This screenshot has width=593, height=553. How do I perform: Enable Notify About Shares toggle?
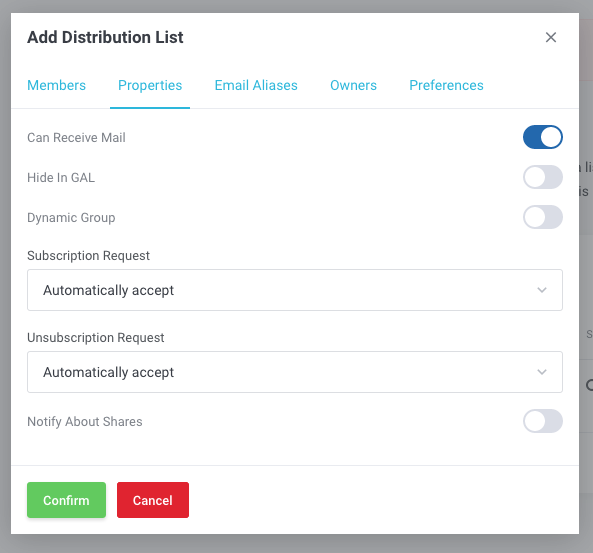pyautogui.click(x=543, y=421)
